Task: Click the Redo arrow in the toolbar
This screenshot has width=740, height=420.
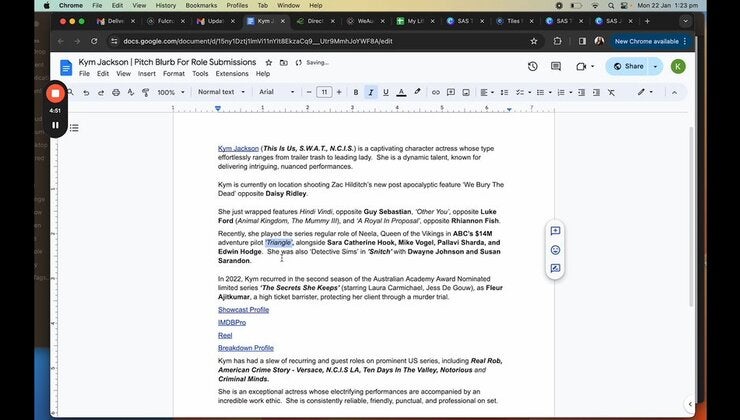Action: click(101, 92)
